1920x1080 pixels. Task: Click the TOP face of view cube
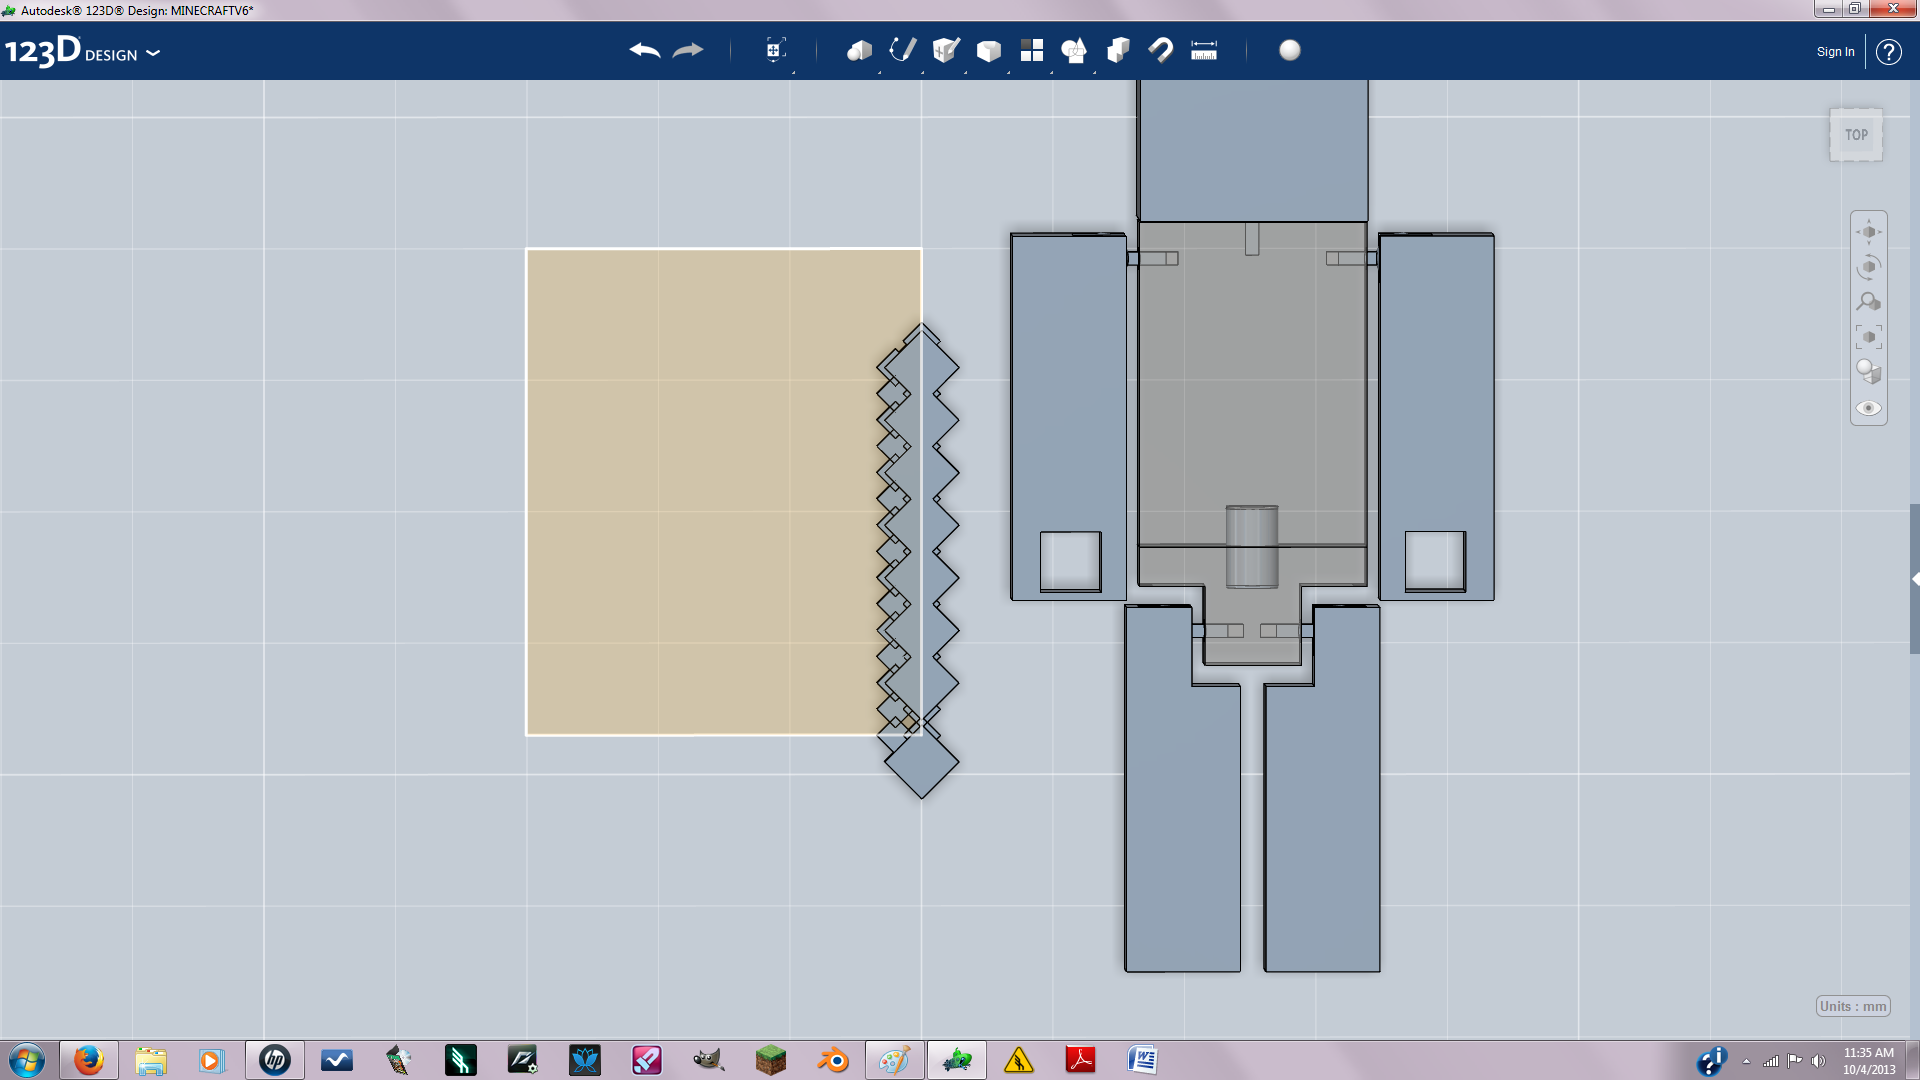coord(1856,135)
